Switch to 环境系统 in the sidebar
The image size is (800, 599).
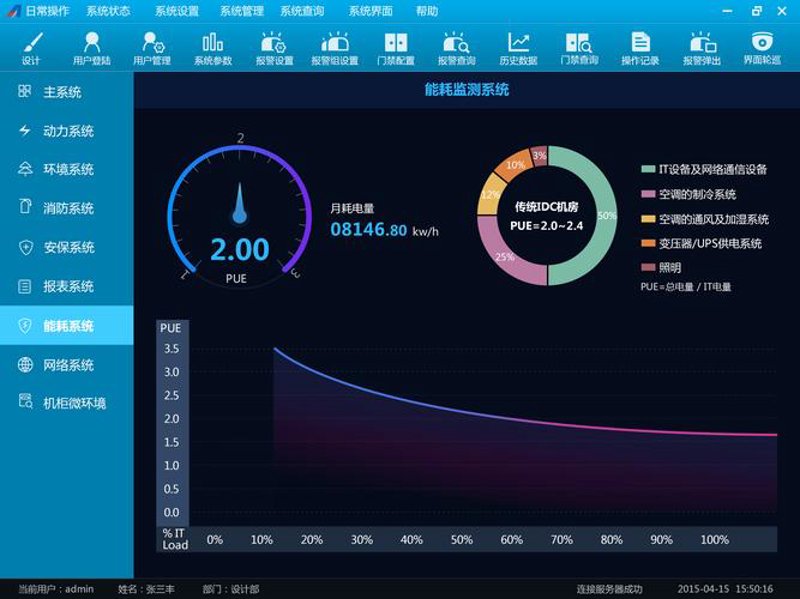(x=66, y=169)
